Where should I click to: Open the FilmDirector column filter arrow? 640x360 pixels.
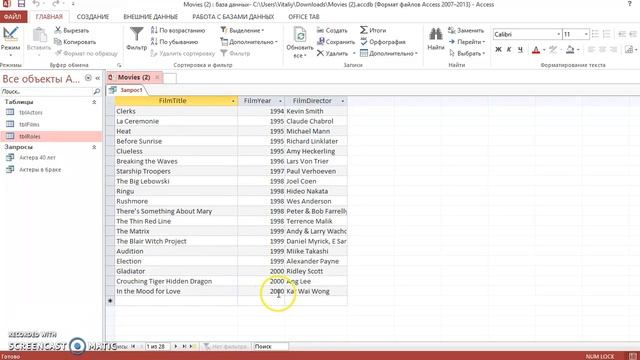pyautogui.click(x=342, y=101)
